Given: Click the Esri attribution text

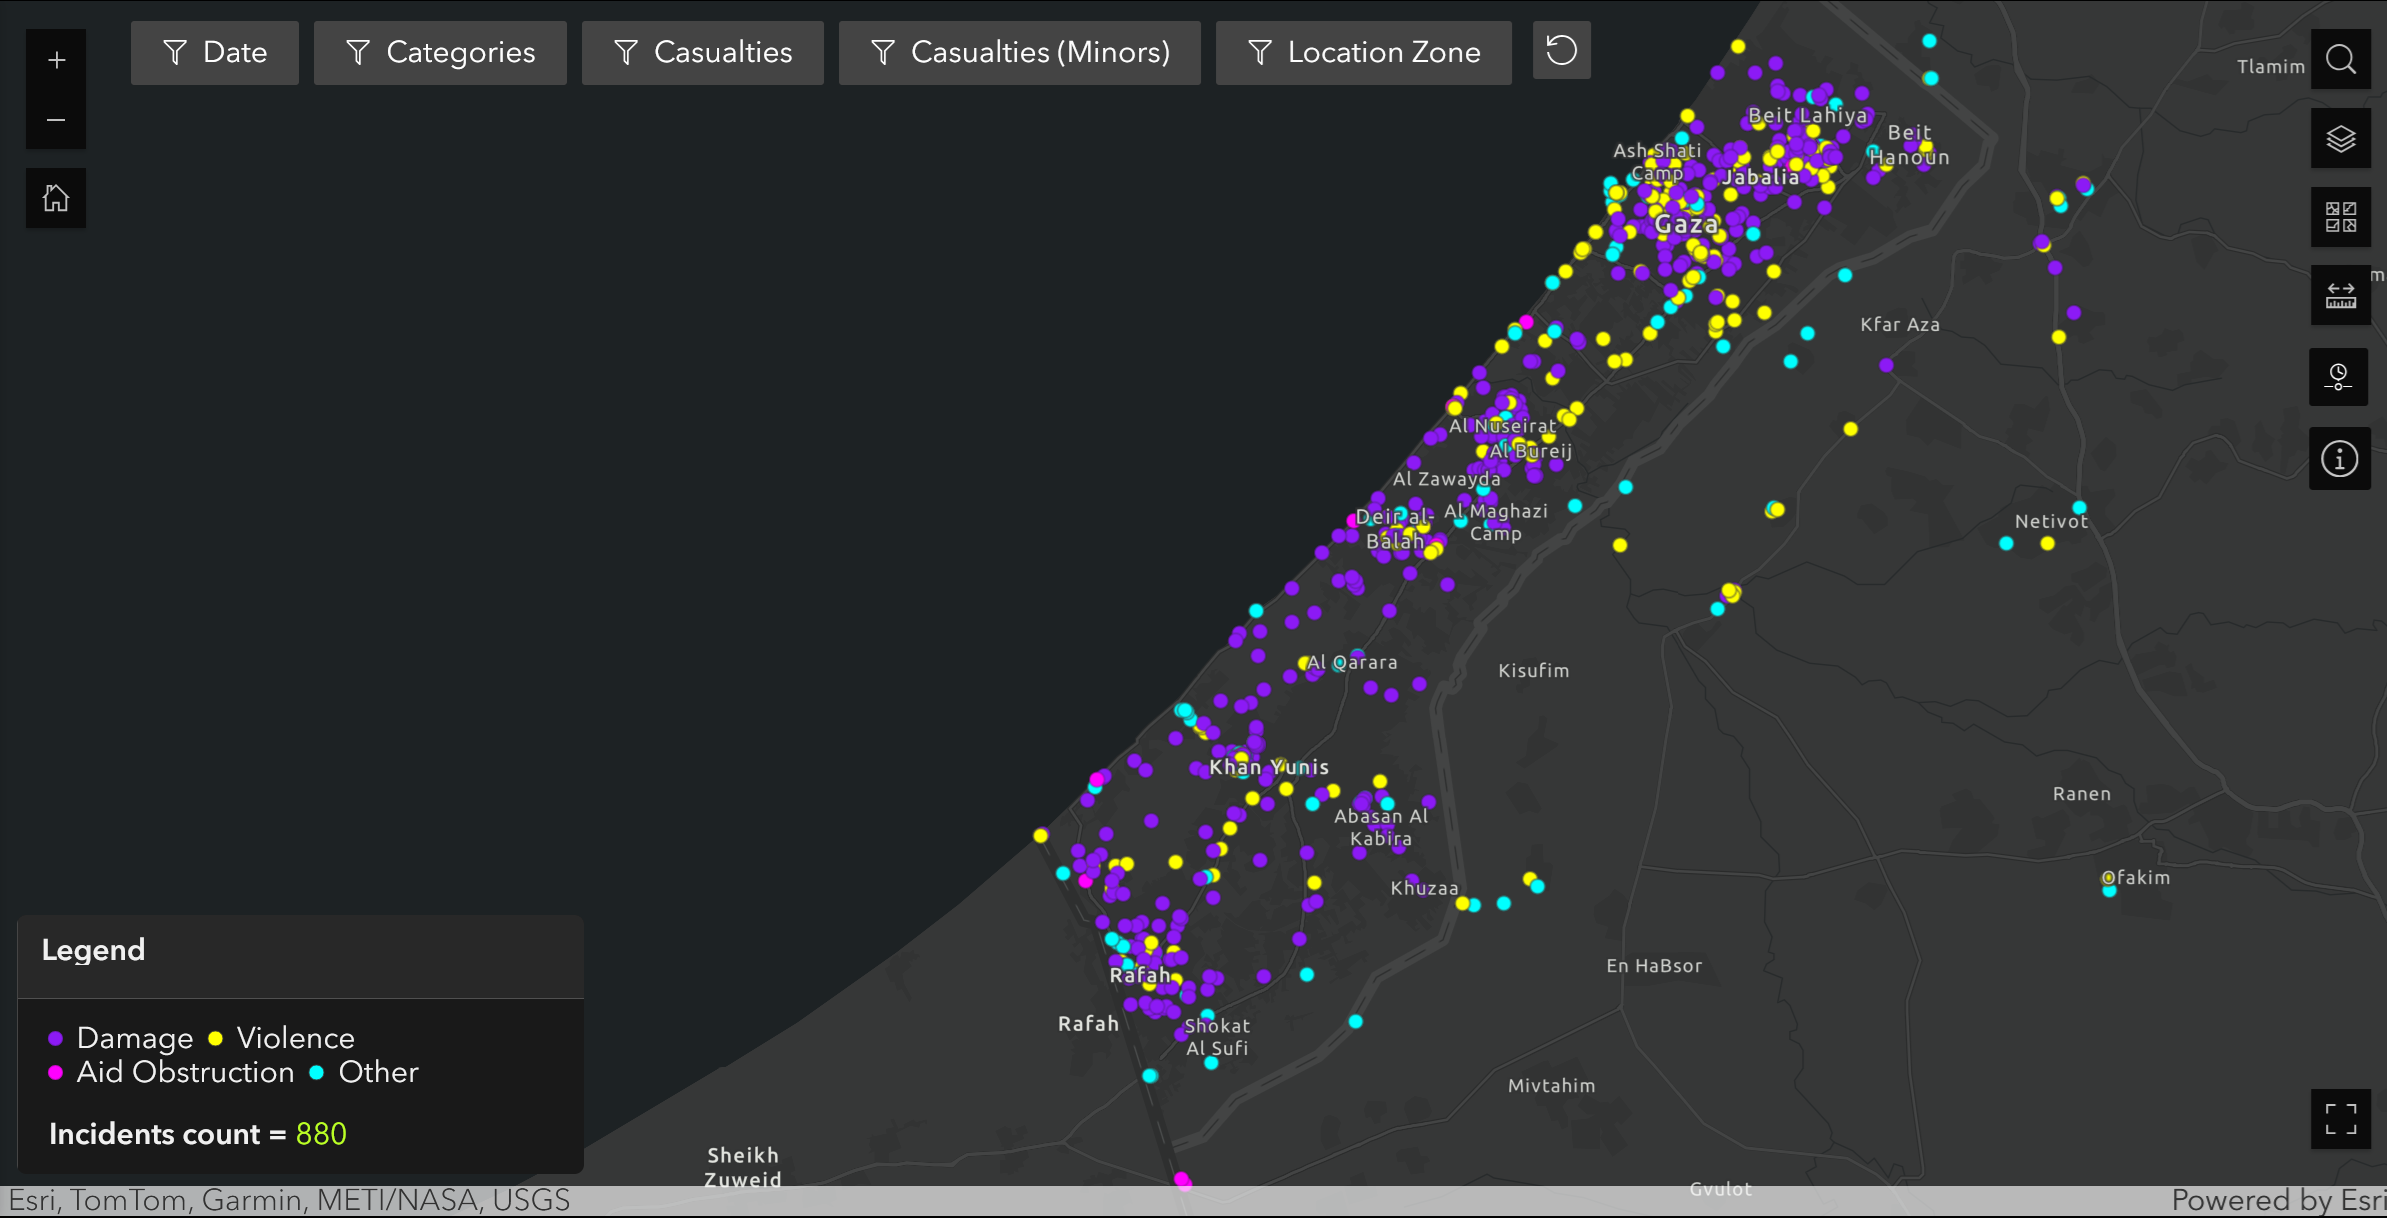Looking at the screenshot, I should tap(289, 1200).
